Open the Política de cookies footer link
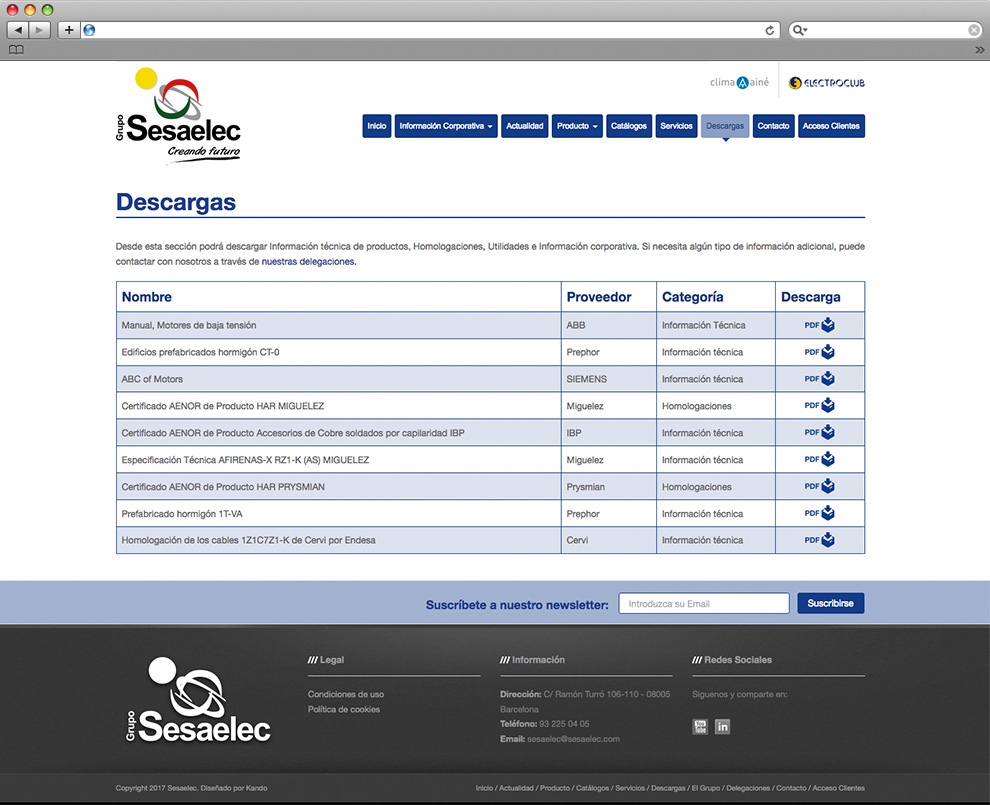 tap(344, 709)
